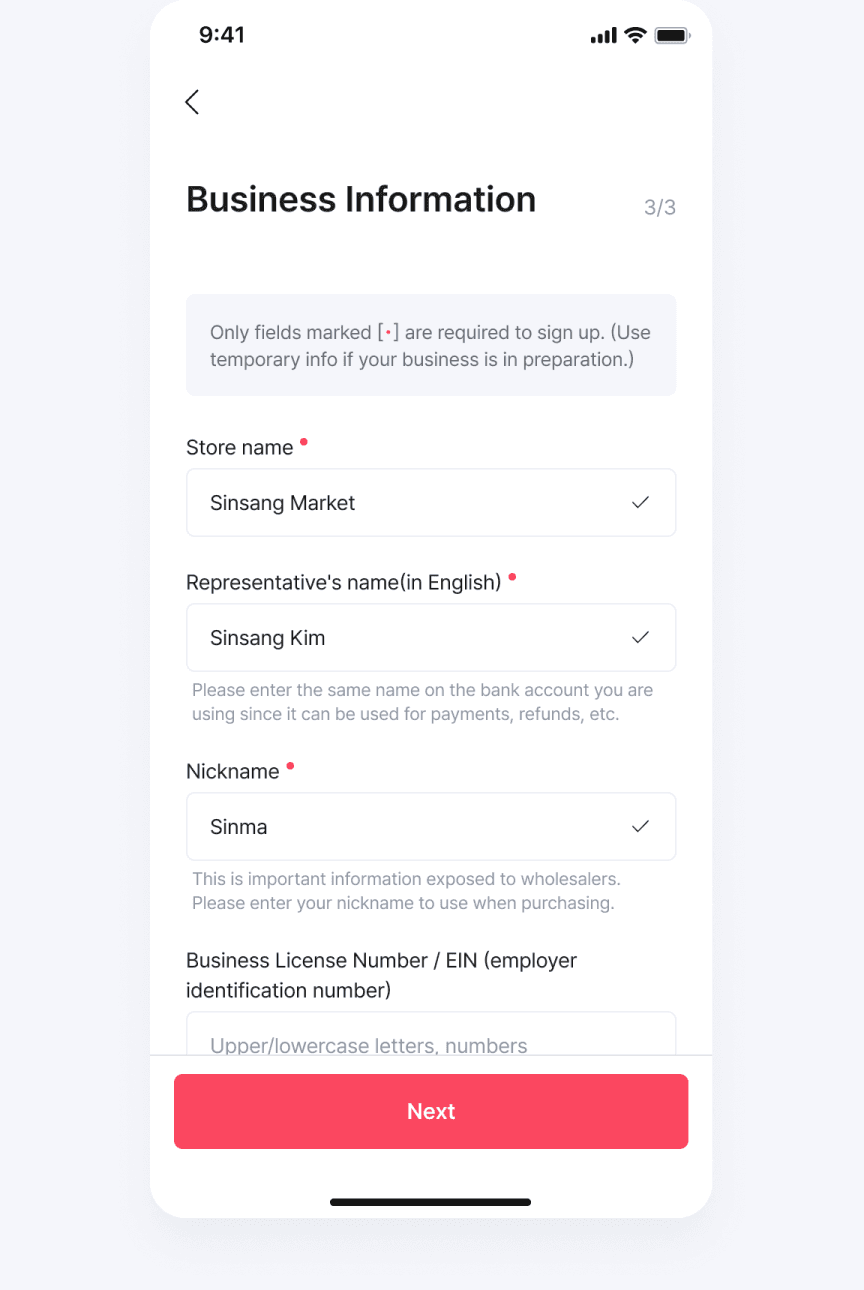Tap the cellular signal bars icon

click(x=604, y=36)
